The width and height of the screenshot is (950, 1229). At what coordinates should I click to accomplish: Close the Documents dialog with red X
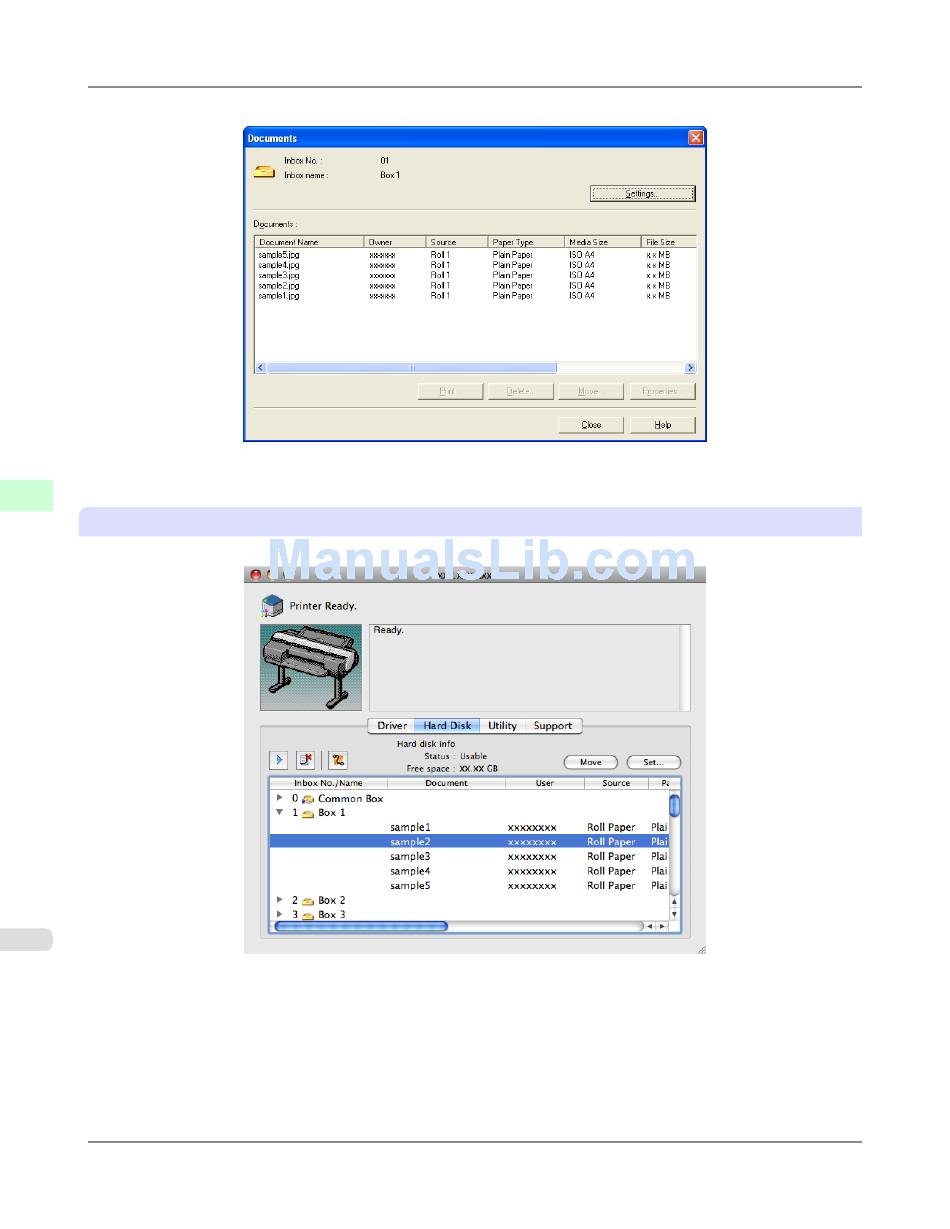click(696, 138)
